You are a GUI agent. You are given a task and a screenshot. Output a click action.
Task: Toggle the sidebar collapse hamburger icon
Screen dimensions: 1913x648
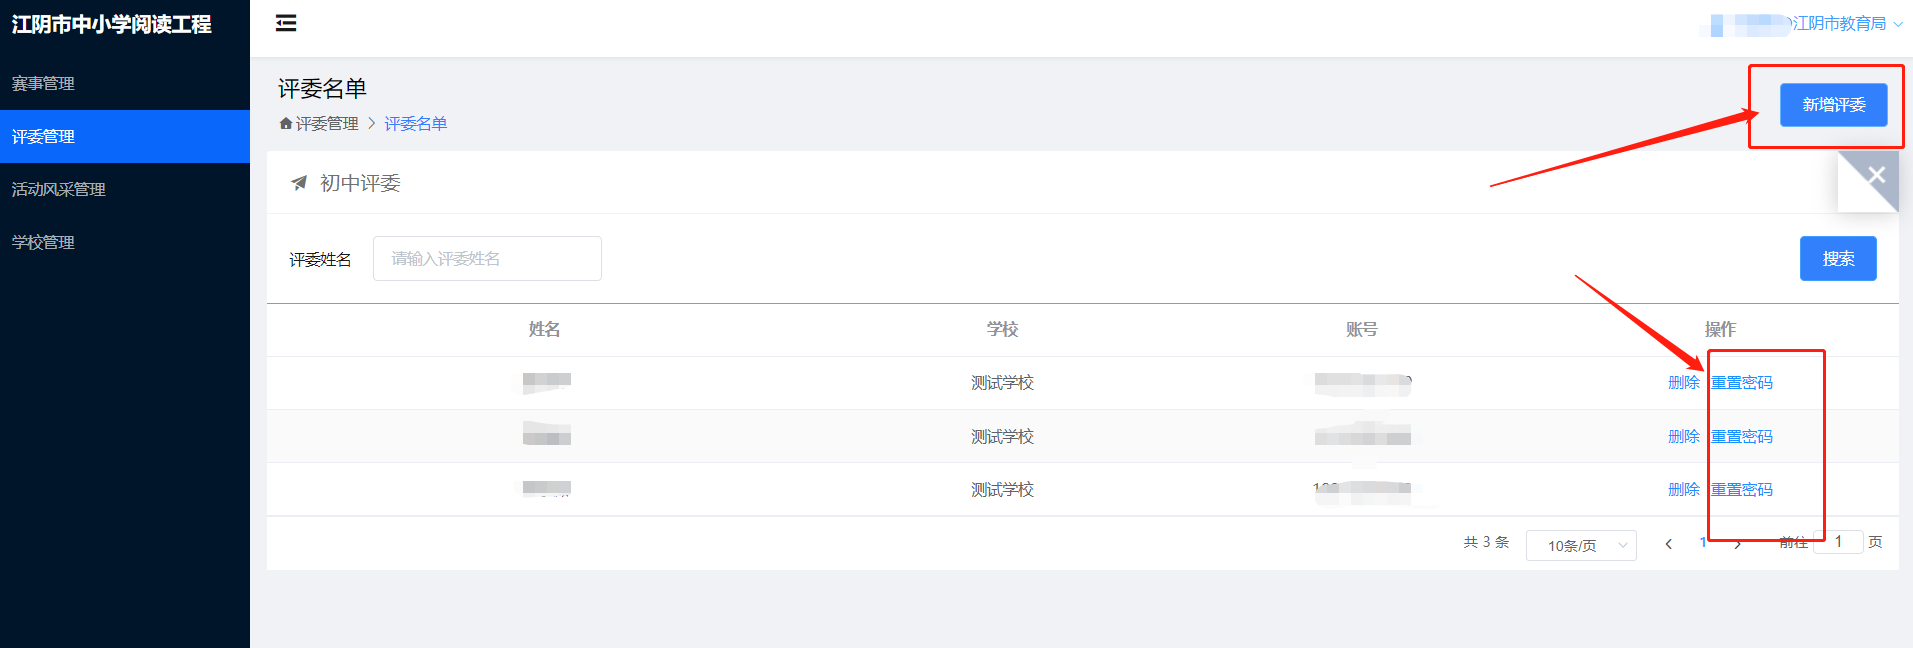[x=286, y=23]
